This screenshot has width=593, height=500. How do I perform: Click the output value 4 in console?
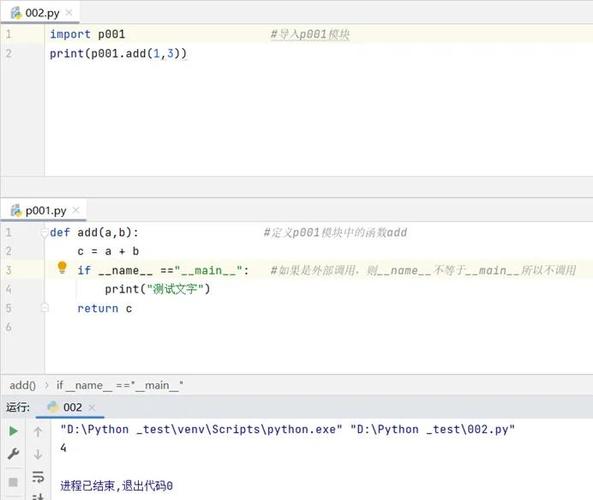(64, 448)
